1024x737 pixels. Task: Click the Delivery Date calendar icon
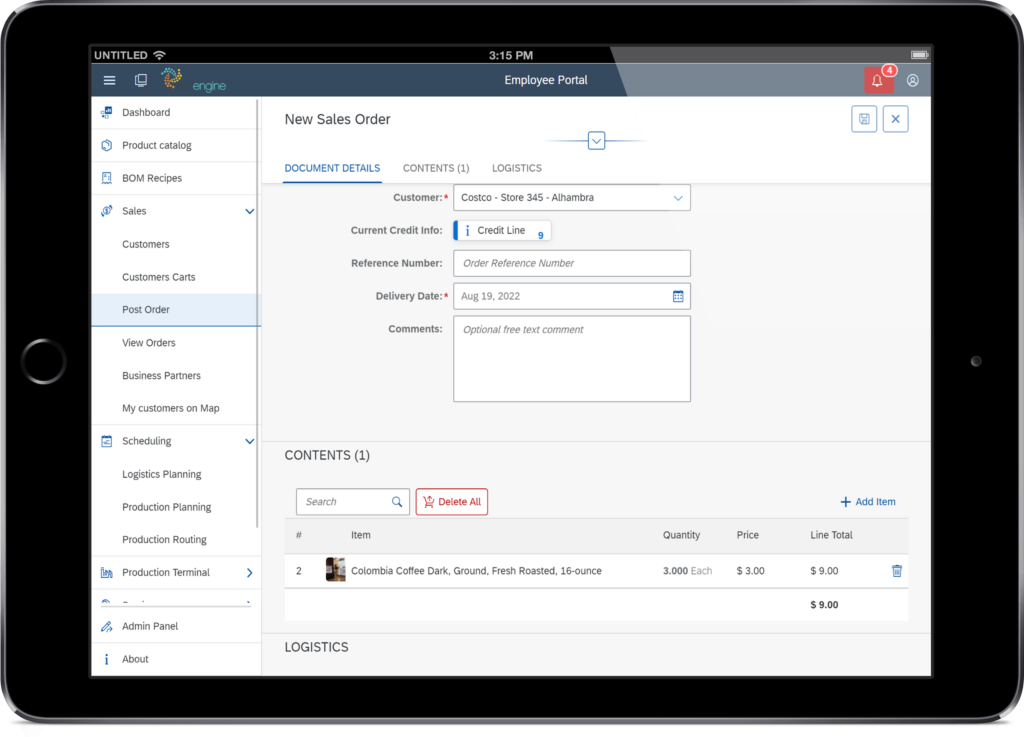tap(679, 296)
